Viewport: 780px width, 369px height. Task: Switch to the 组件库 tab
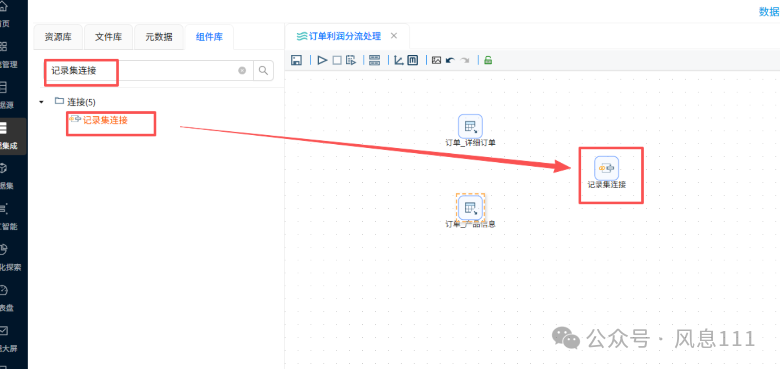[209, 37]
